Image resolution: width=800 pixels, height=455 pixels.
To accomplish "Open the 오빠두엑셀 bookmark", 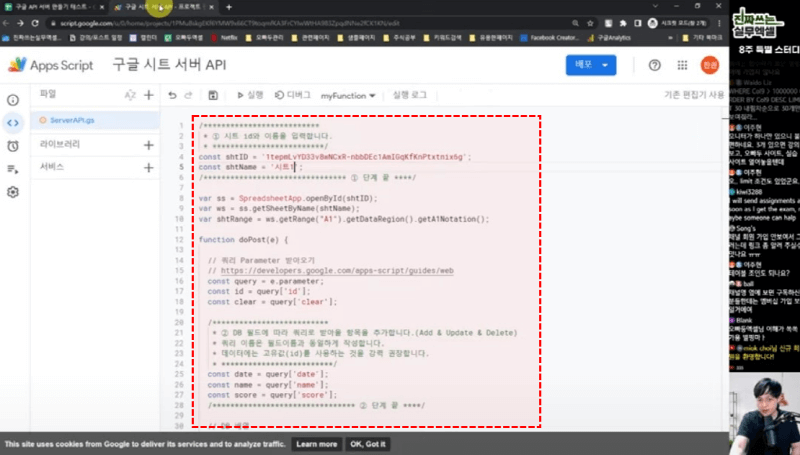I will click(x=184, y=38).
